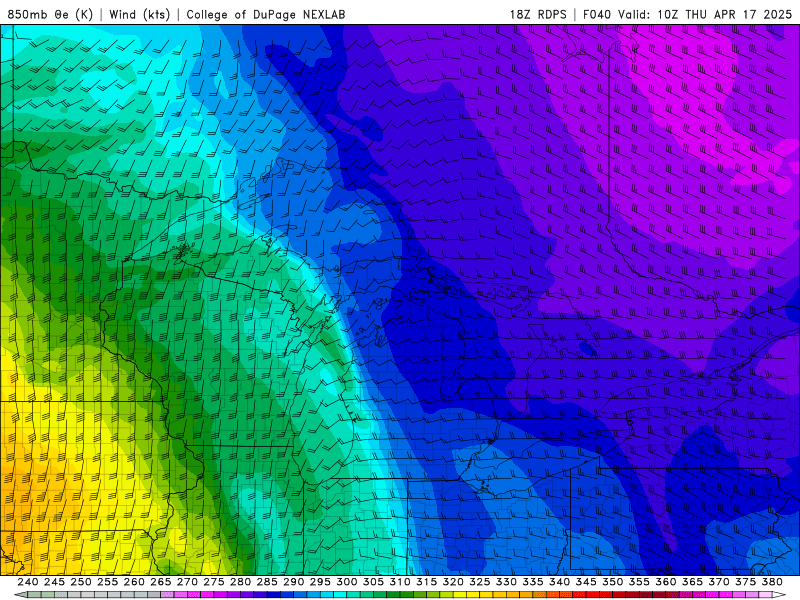
Task: Select the 350 value on the color scale
Action: click(613, 582)
